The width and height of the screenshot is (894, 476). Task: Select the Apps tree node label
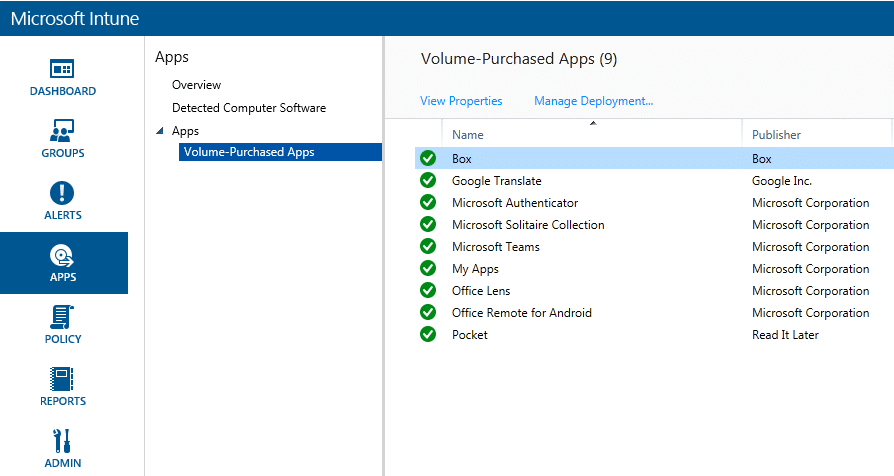click(185, 131)
